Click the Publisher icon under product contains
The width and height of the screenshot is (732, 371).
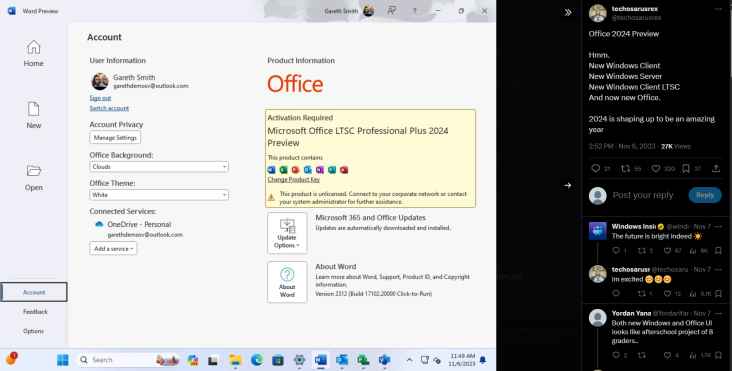pos(332,170)
